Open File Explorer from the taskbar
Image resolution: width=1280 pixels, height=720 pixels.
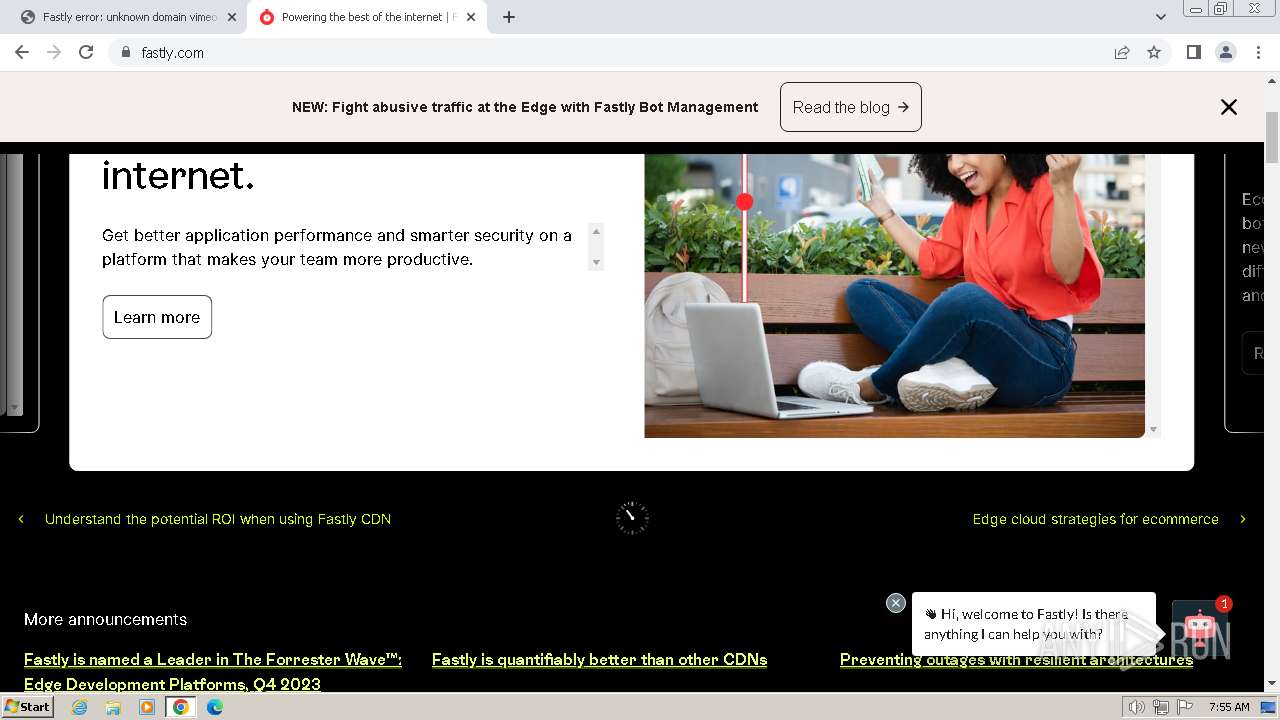[113, 707]
